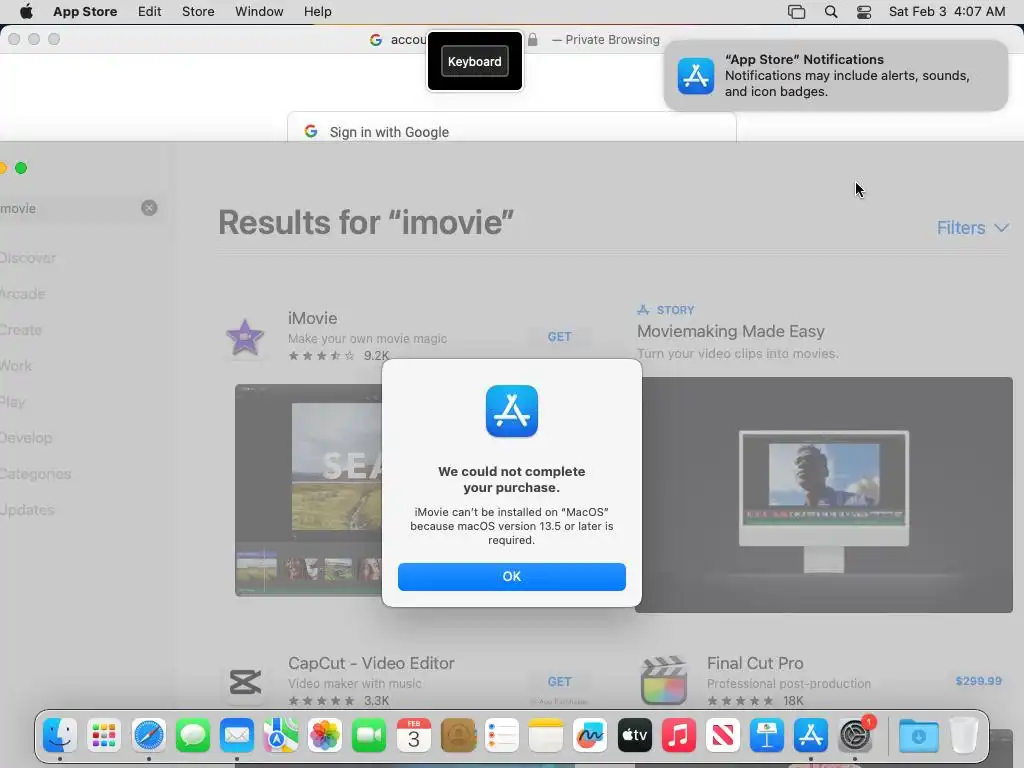Click the CapCut app icon
The image size is (1024, 768).
[x=245, y=682]
